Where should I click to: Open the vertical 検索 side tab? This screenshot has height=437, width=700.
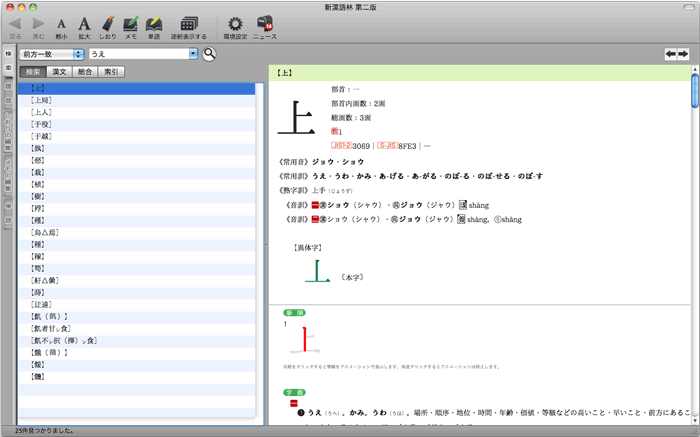[x=8, y=61]
